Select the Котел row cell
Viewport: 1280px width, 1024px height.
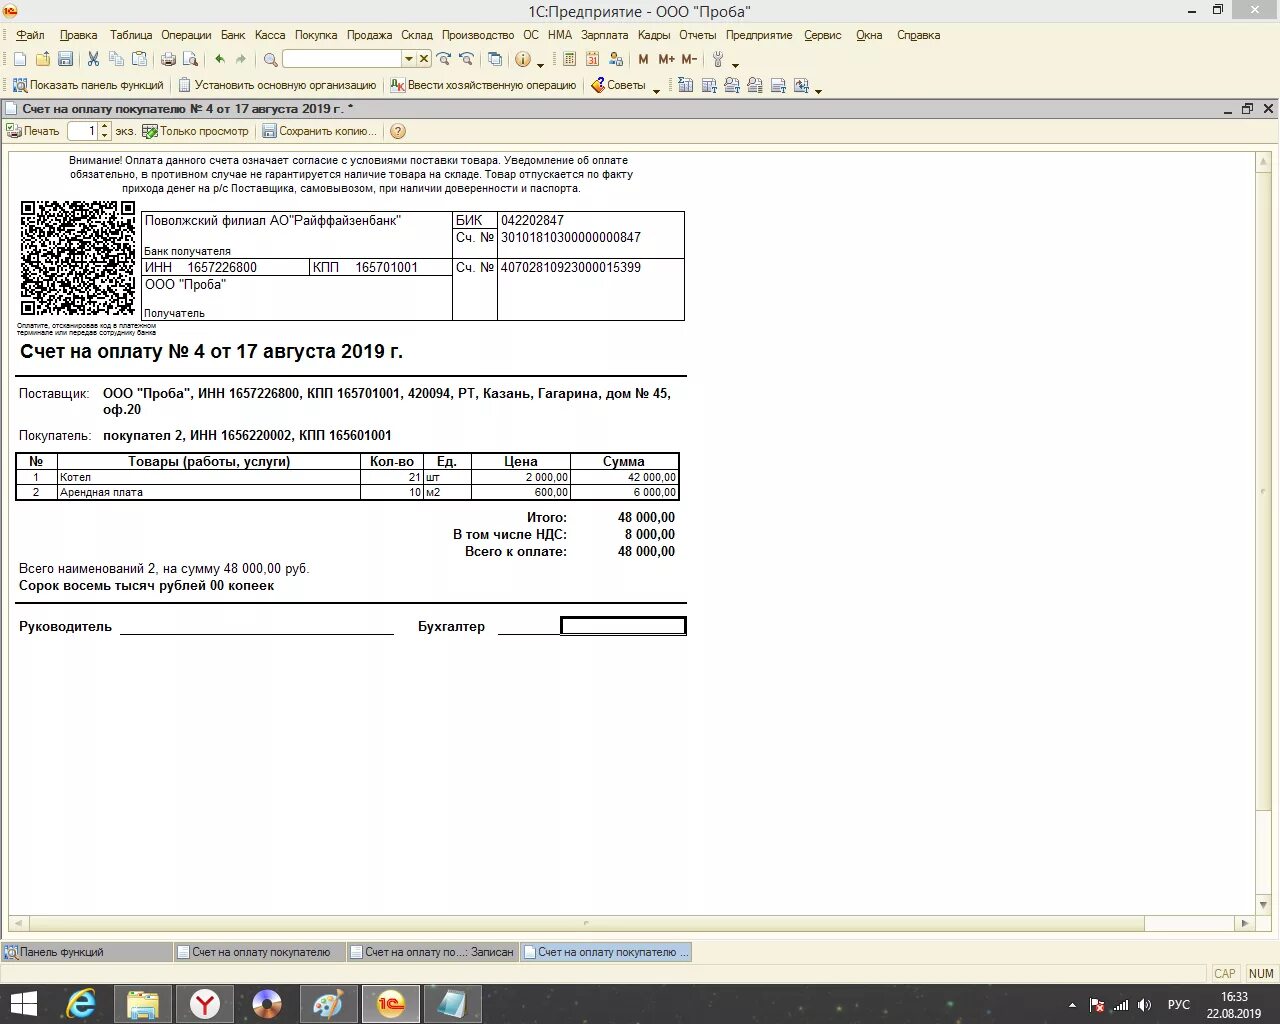coord(208,477)
